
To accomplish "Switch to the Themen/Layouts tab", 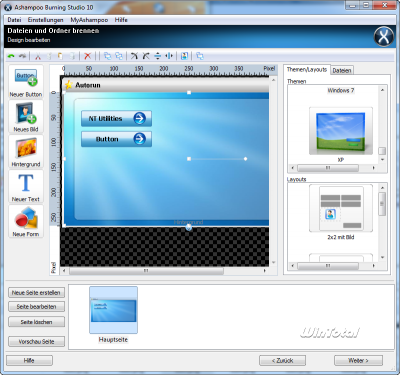I will pos(307,70).
